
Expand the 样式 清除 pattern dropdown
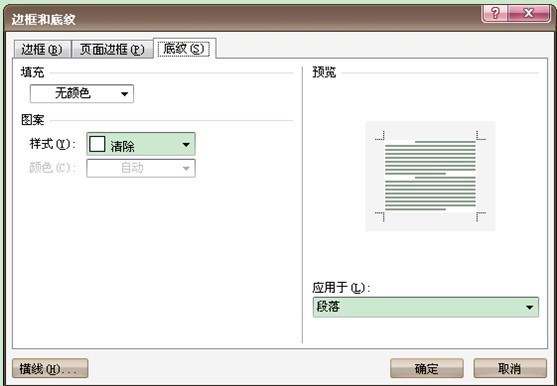point(141,144)
